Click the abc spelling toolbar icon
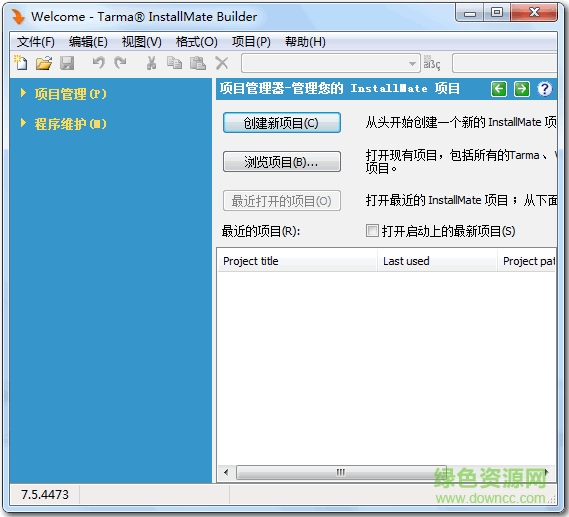The image size is (569, 517). tap(432, 63)
